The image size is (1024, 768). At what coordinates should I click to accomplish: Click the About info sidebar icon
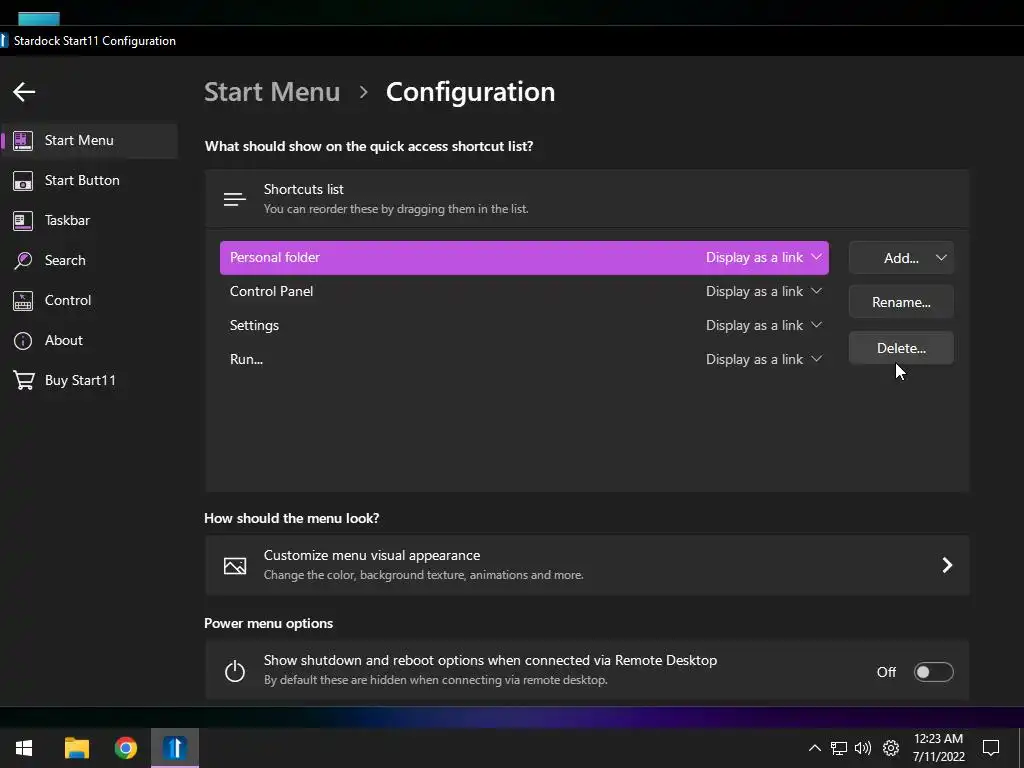click(23, 341)
